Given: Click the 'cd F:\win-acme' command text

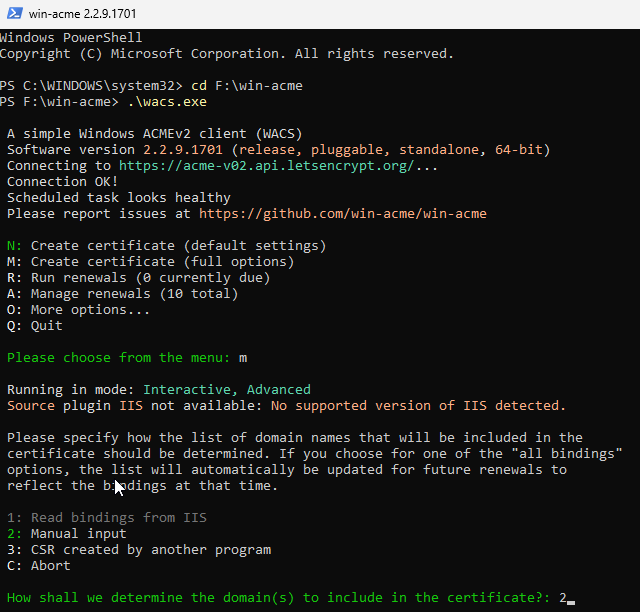Looking at the screenshot, I should tap(247, 86).
